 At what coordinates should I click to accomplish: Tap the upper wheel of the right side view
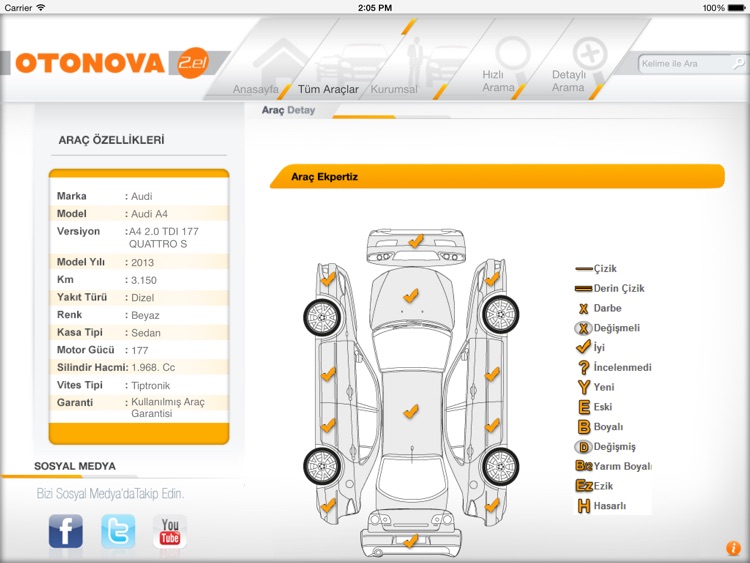[x=500, y=315]
